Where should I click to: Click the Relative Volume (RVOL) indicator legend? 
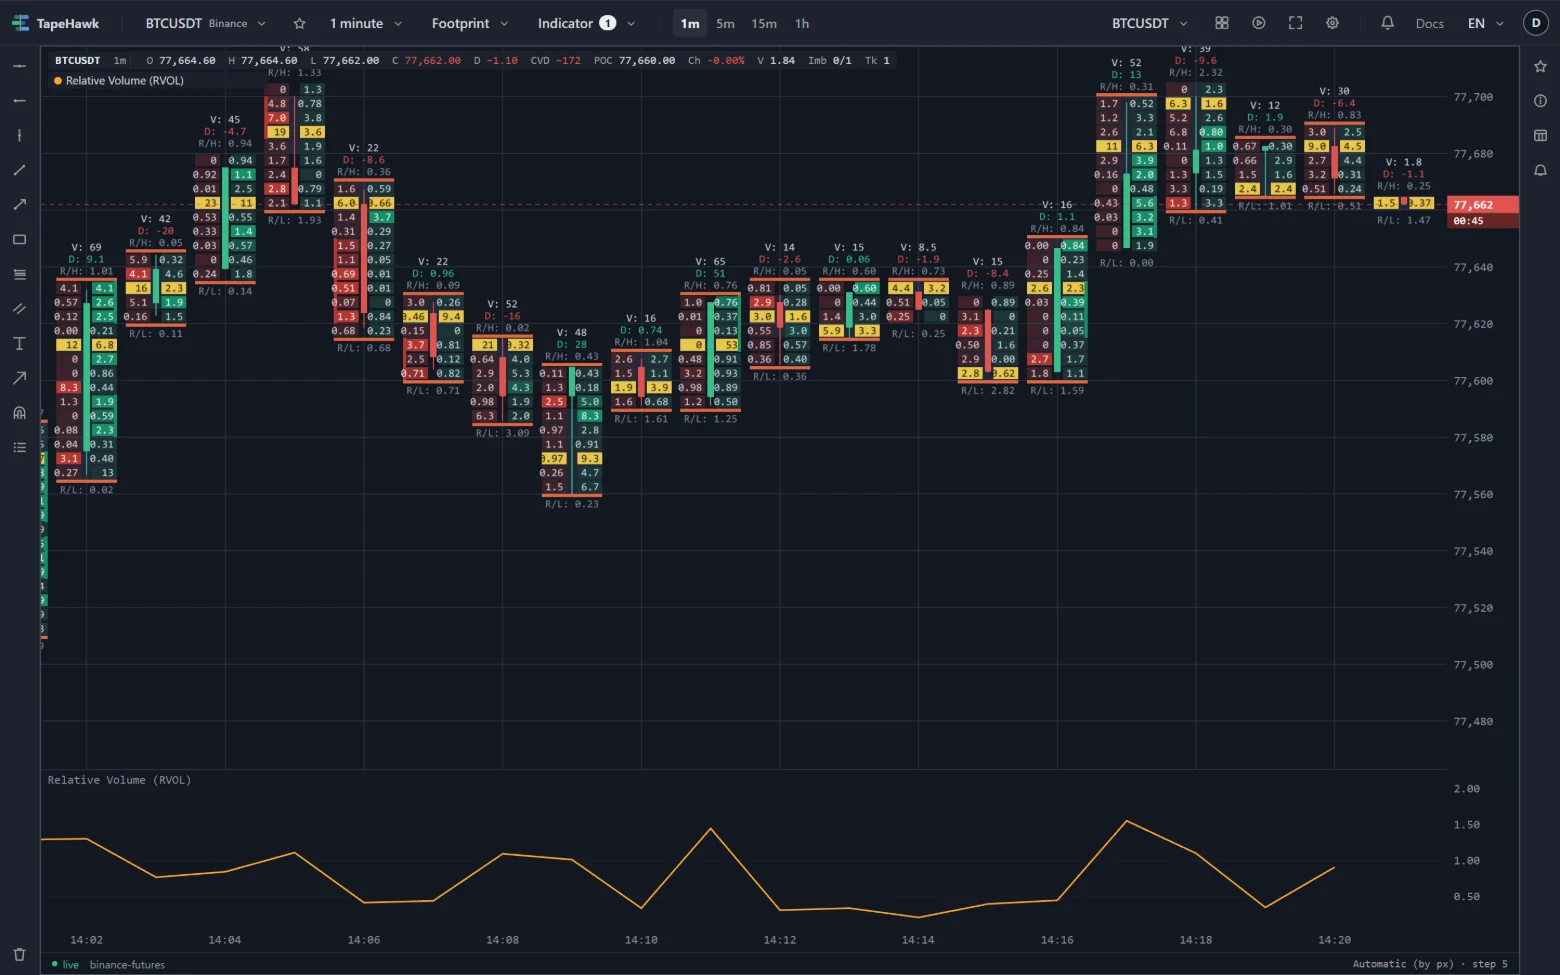click(119, 81)
